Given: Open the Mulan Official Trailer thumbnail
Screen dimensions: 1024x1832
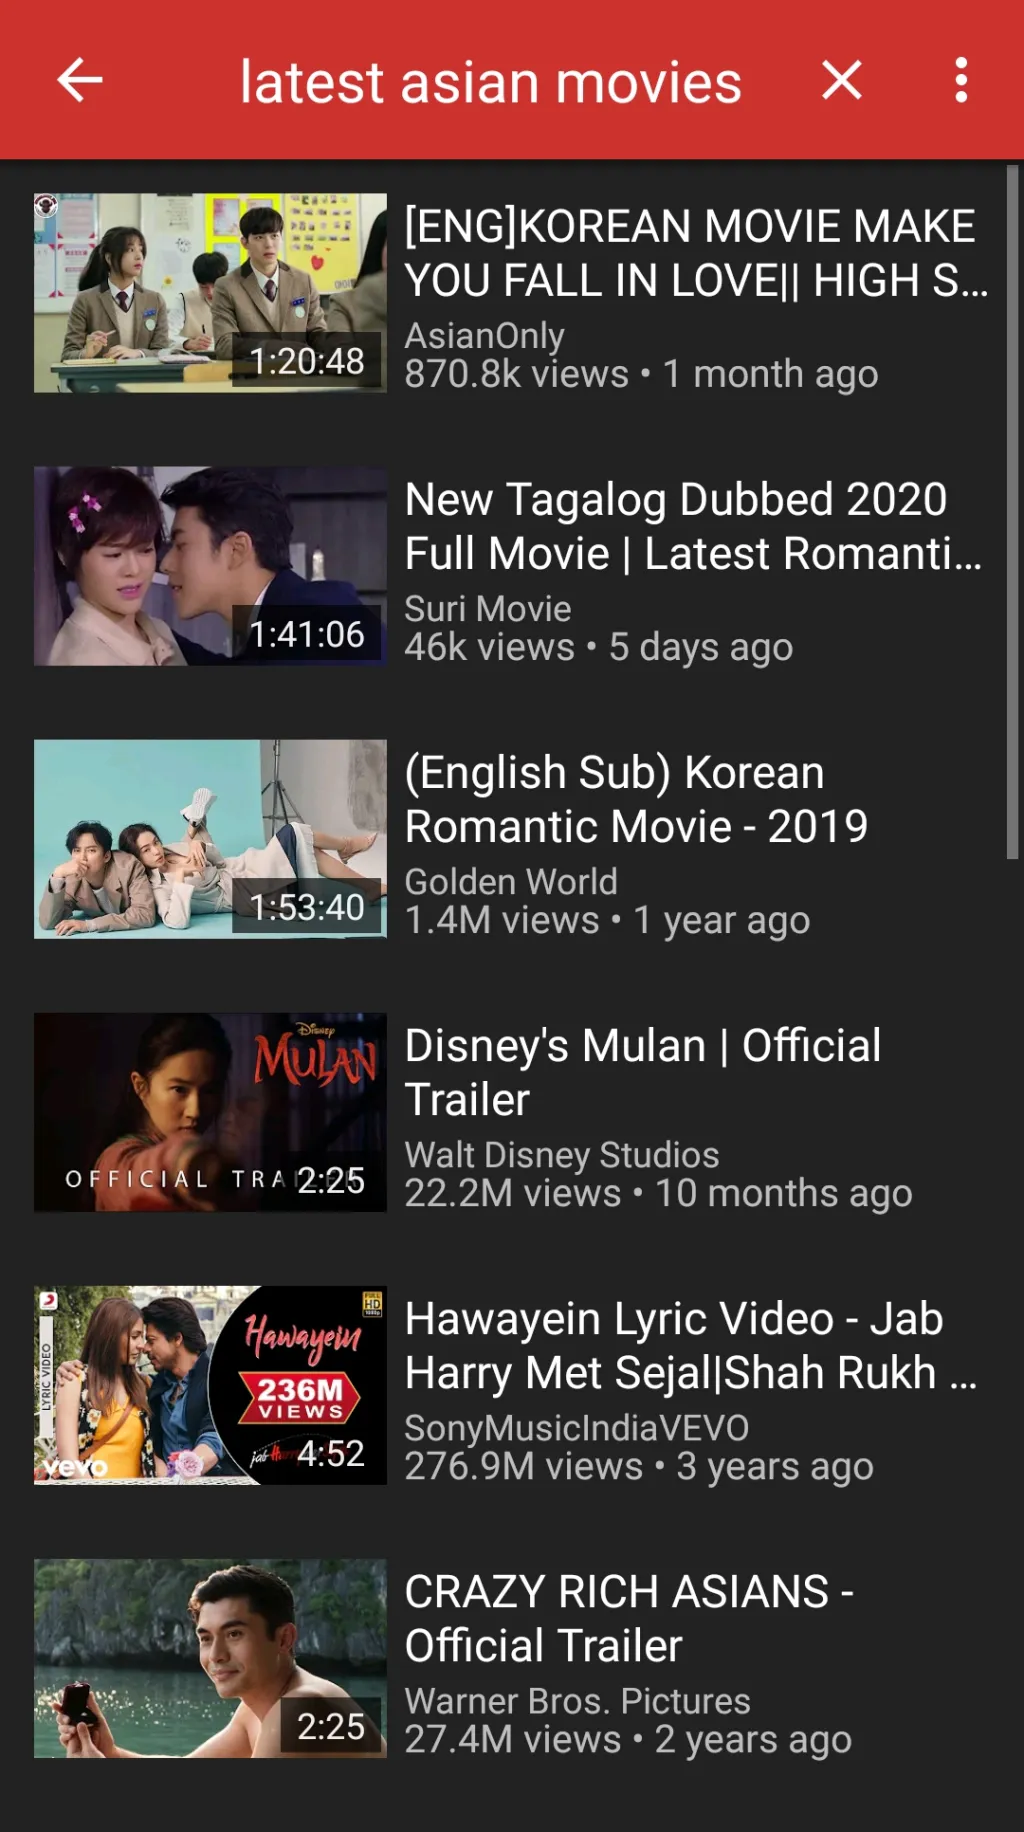Looking at the screenshot, I should (x=210, y=1112).
